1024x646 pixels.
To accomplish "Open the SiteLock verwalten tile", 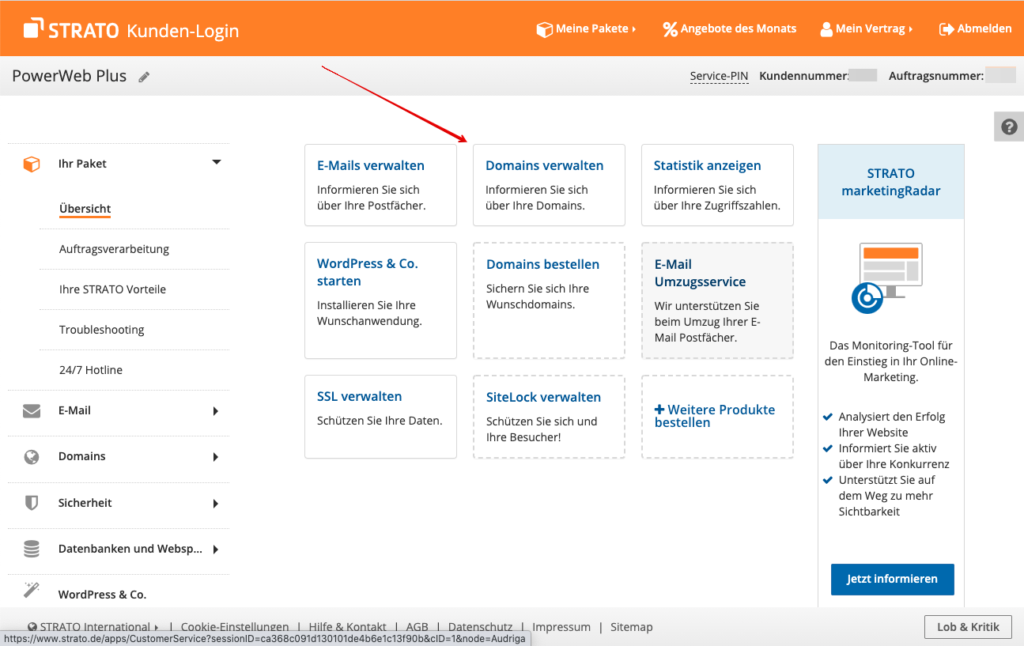I will click(x=549, y=417).
